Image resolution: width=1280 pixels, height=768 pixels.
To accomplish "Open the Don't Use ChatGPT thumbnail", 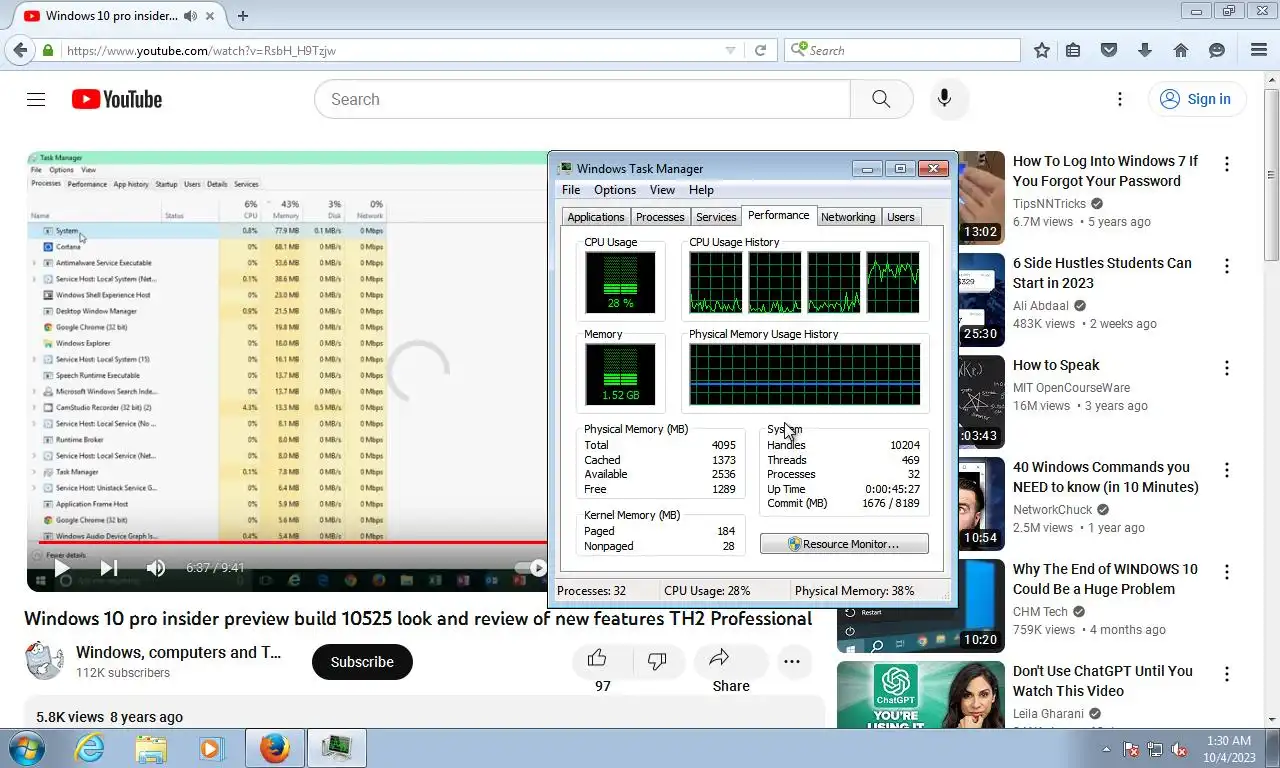I will (x=921, y=694).
